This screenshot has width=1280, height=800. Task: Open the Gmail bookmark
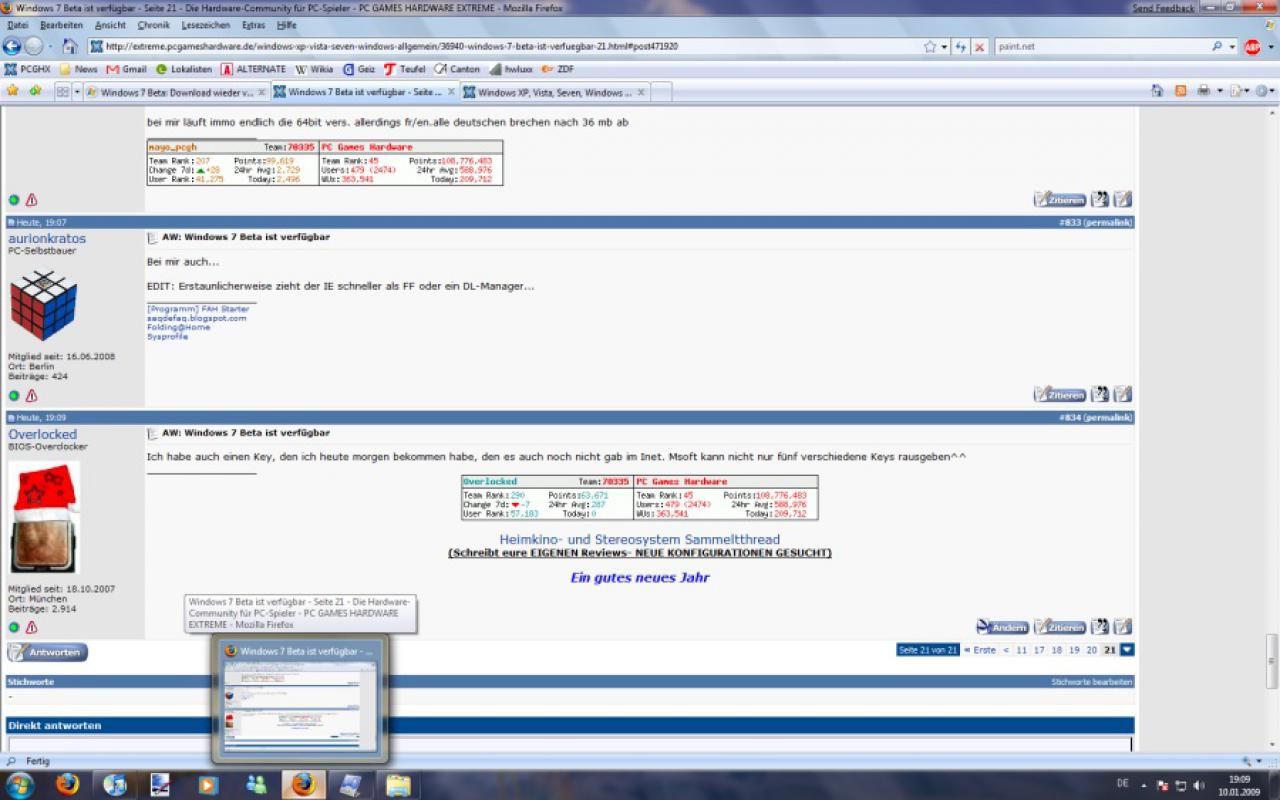click(x=125, y=69)
